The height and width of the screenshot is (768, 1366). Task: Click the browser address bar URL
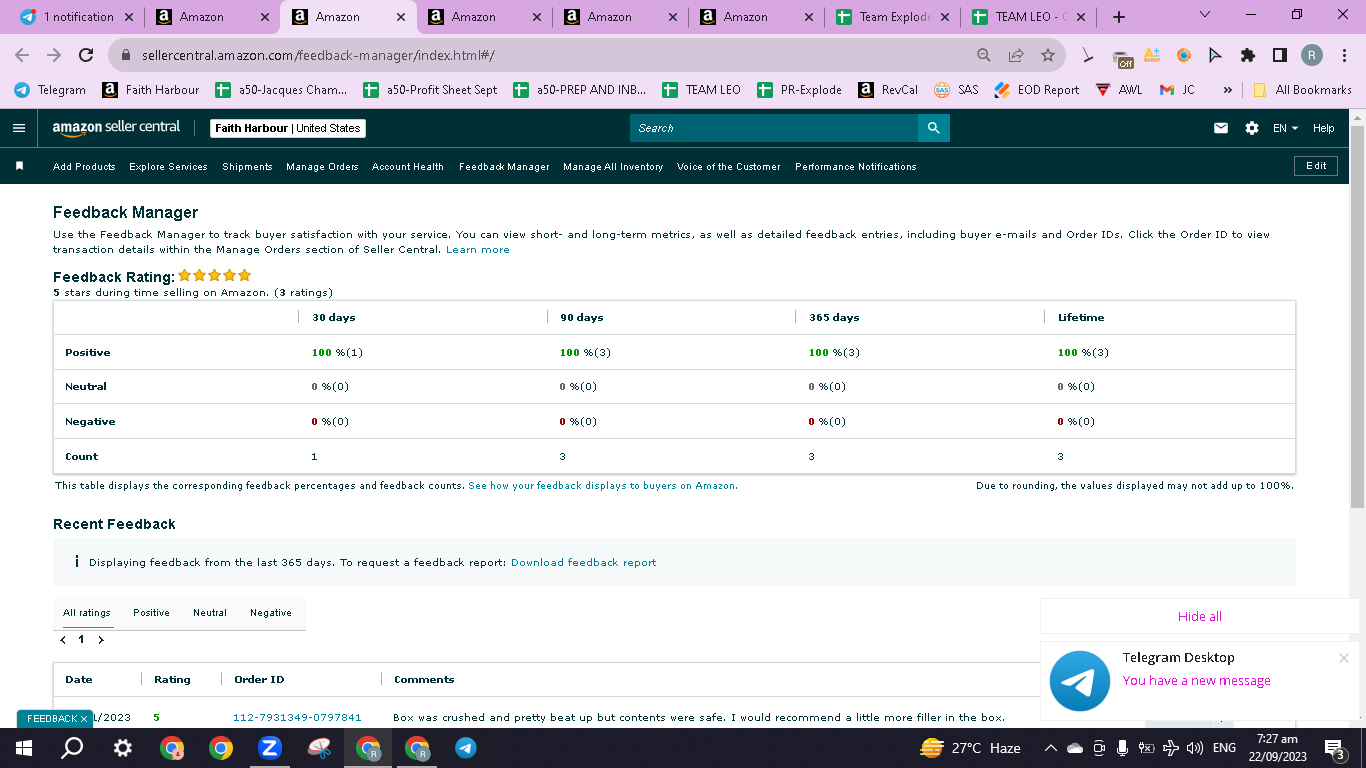318,56
